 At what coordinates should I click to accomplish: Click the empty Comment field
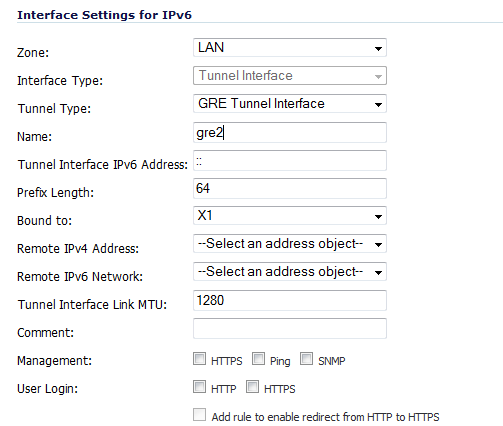290,328
